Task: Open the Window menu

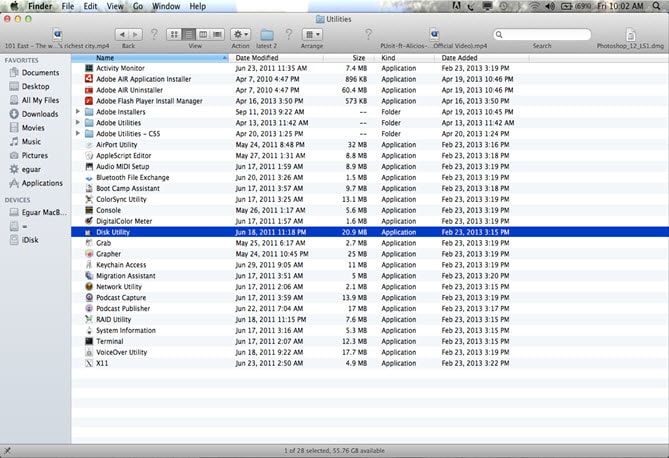Action: pyautogui.click(x=166, y=6)
